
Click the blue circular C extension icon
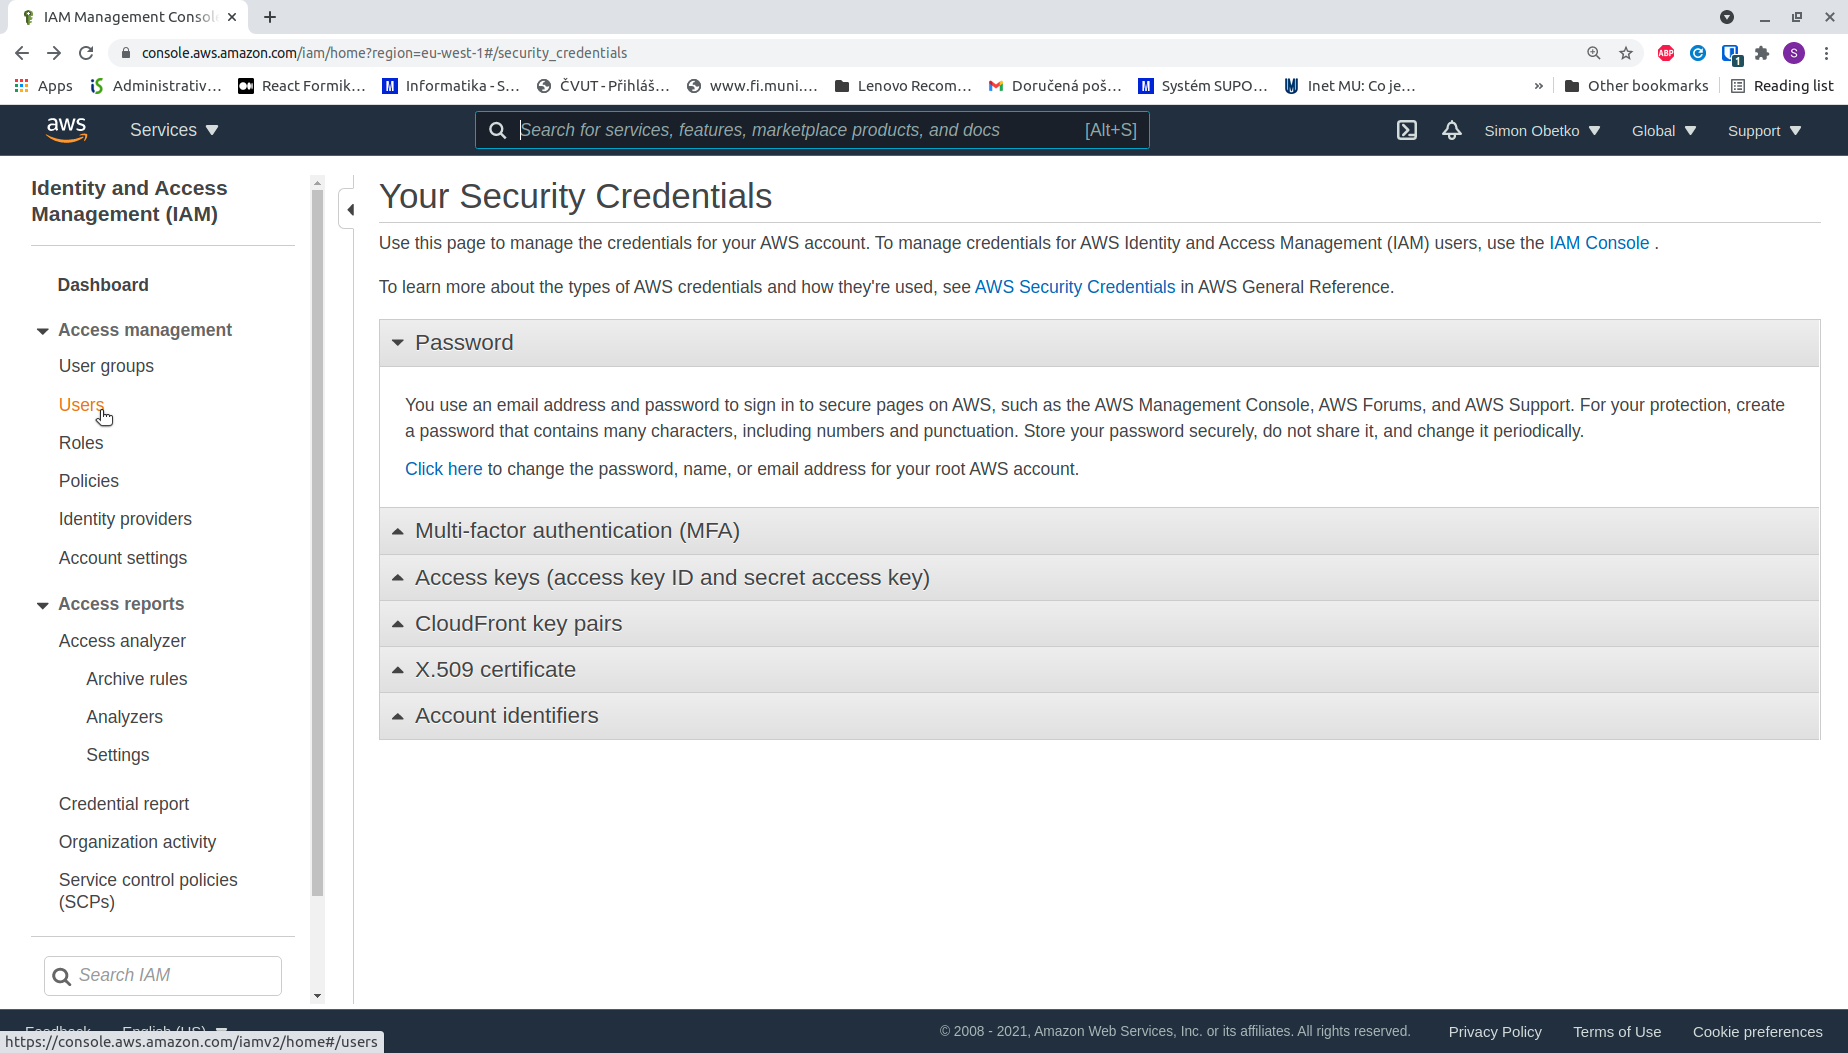click(x=1698, y=53)
